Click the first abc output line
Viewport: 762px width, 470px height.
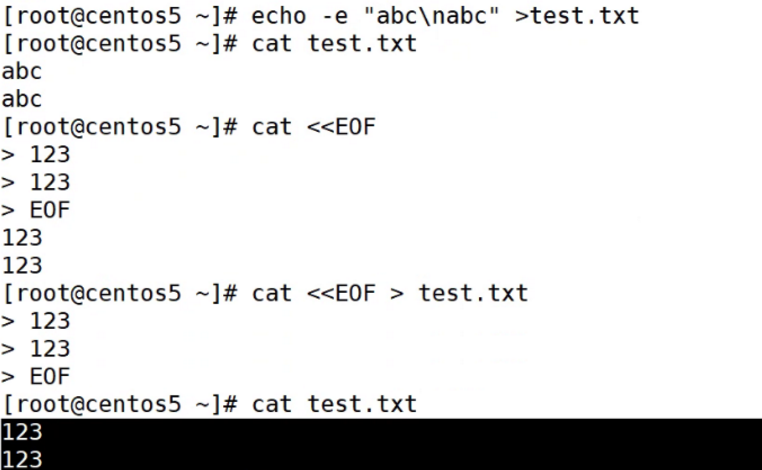pos(22,71)
